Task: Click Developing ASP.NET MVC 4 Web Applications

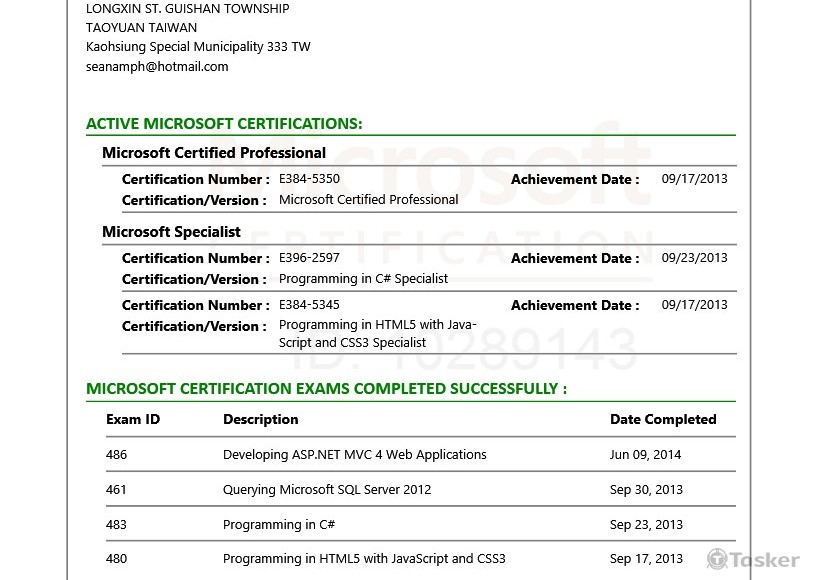Action: tap(354, 455)
